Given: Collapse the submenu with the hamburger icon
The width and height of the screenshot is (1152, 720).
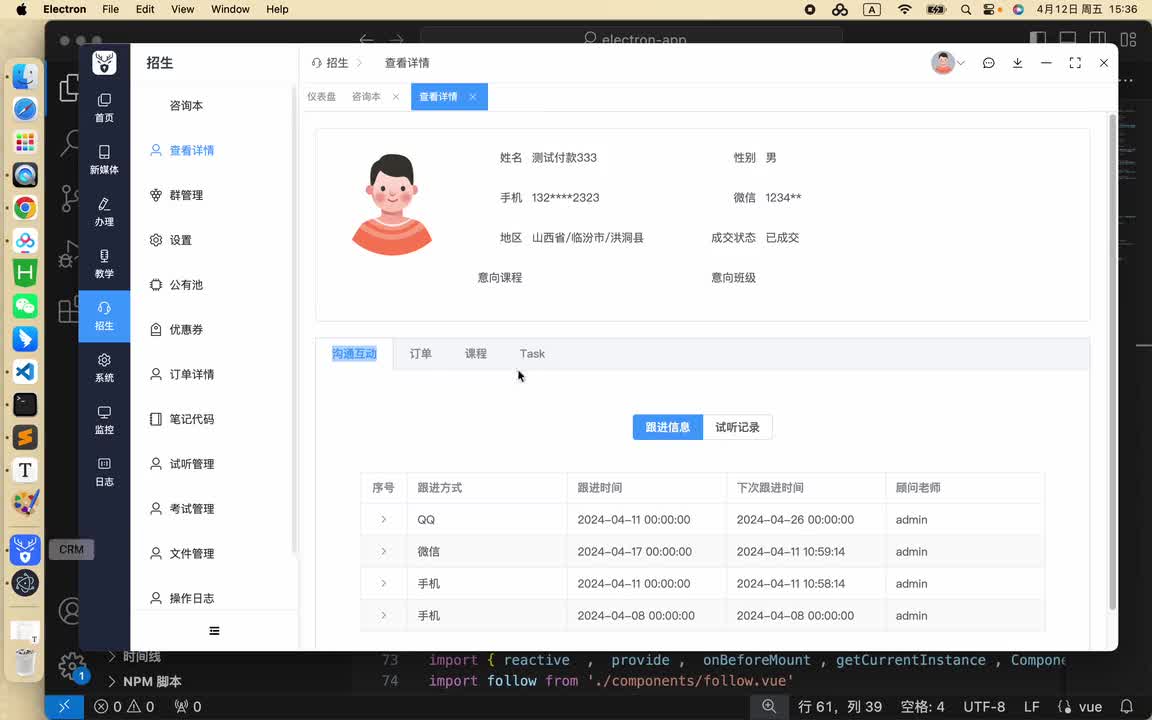Looking at the screenshot, I should click(214, 631).
